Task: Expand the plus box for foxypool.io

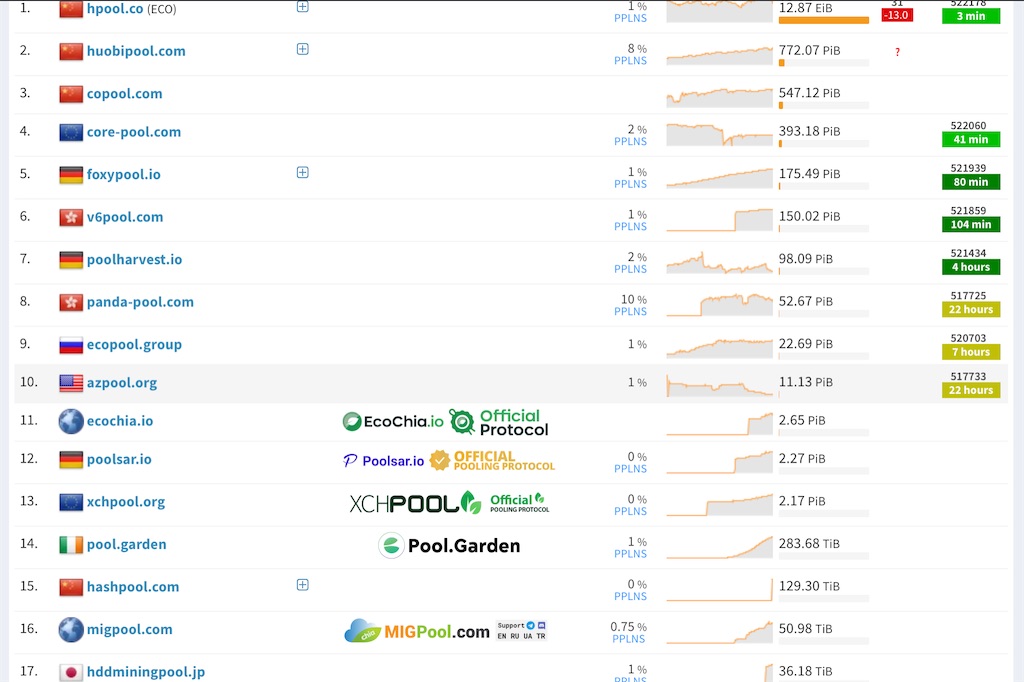Action: (x=302, y=172)
